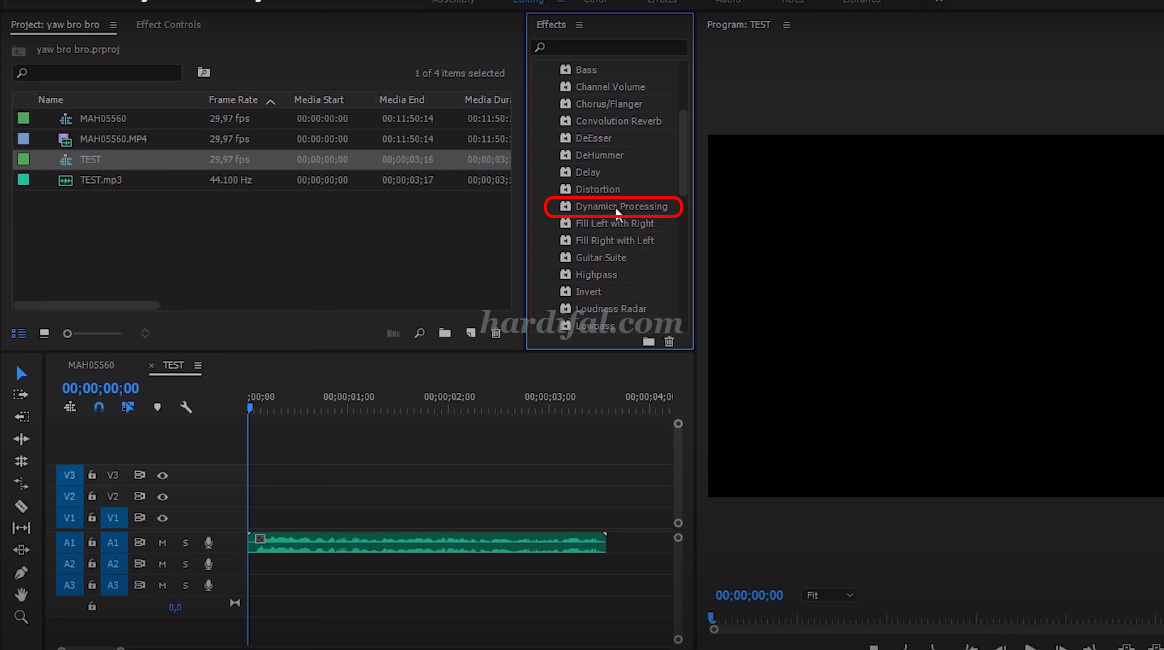Click Program monitor playhead scrubber
1164x650 pixels.
711,617
